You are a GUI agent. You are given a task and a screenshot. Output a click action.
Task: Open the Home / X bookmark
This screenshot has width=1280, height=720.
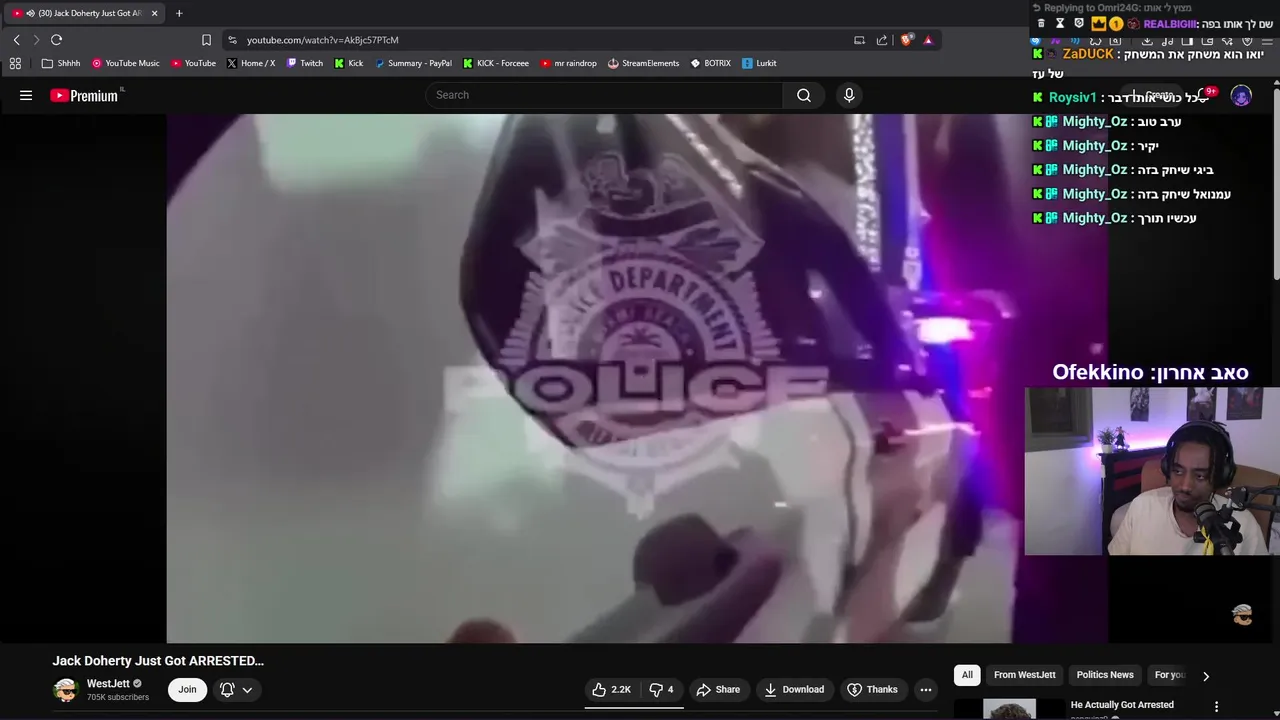(251, 63)
